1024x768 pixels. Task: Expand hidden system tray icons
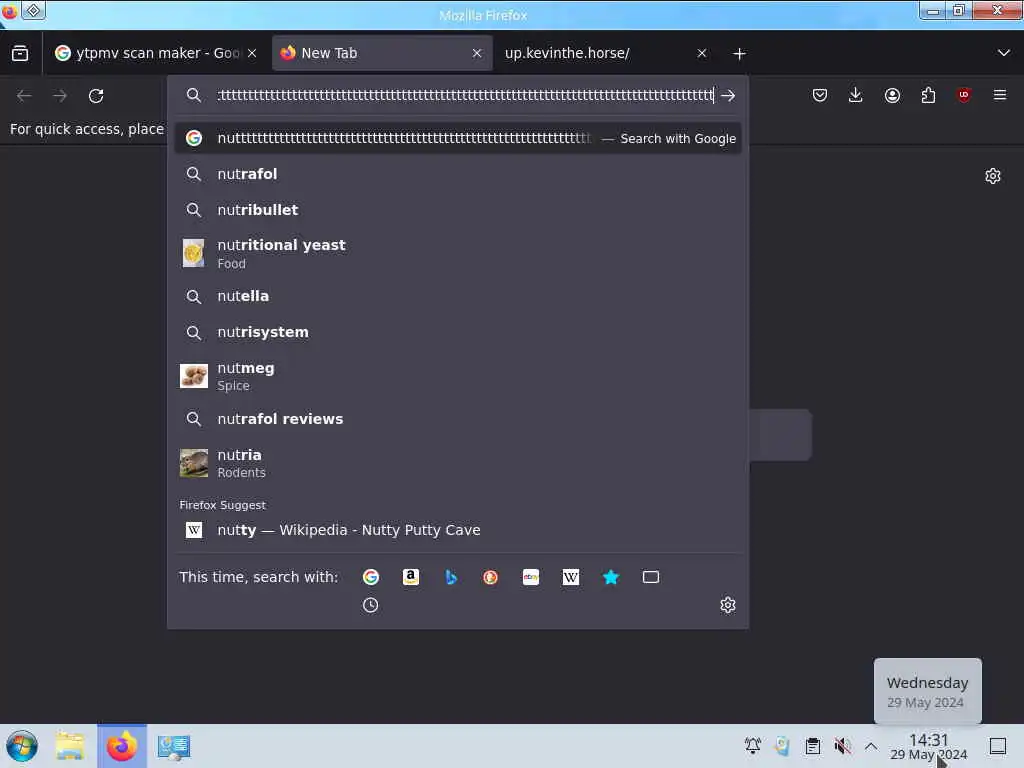(871, 746)
